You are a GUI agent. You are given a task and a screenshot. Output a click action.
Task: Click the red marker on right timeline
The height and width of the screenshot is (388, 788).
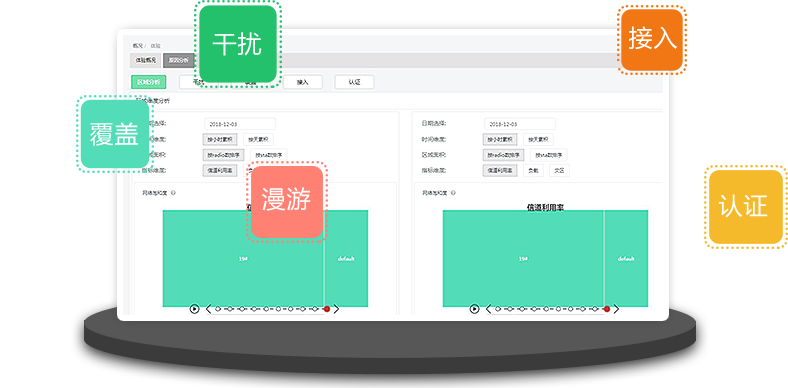coord(607,309)
